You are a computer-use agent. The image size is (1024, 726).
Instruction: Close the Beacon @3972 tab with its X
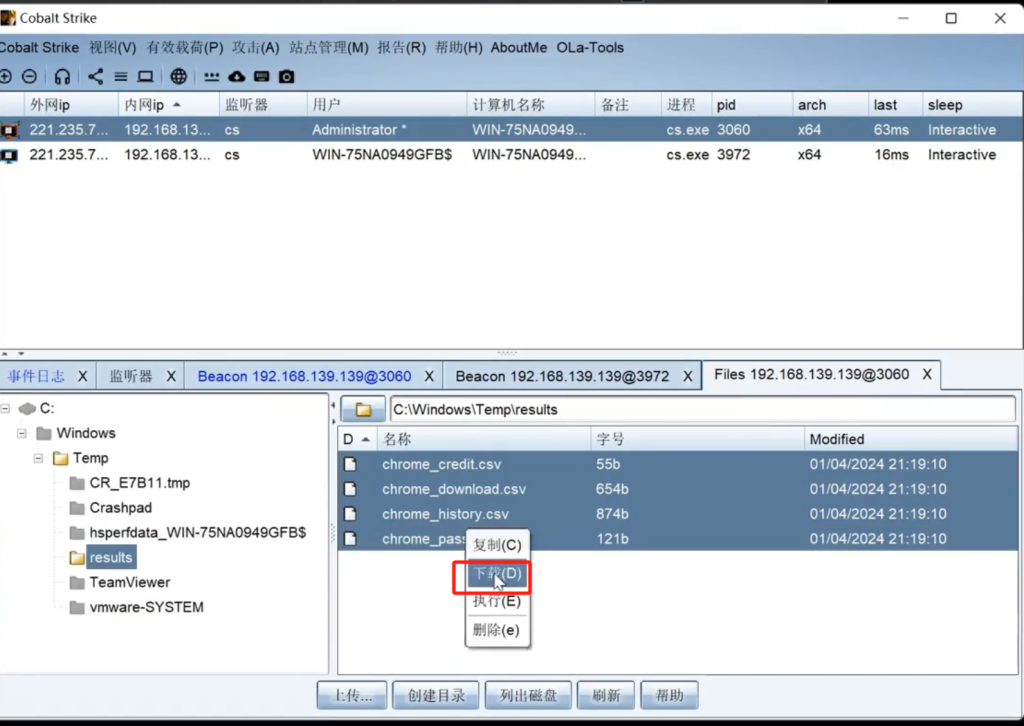688,376
